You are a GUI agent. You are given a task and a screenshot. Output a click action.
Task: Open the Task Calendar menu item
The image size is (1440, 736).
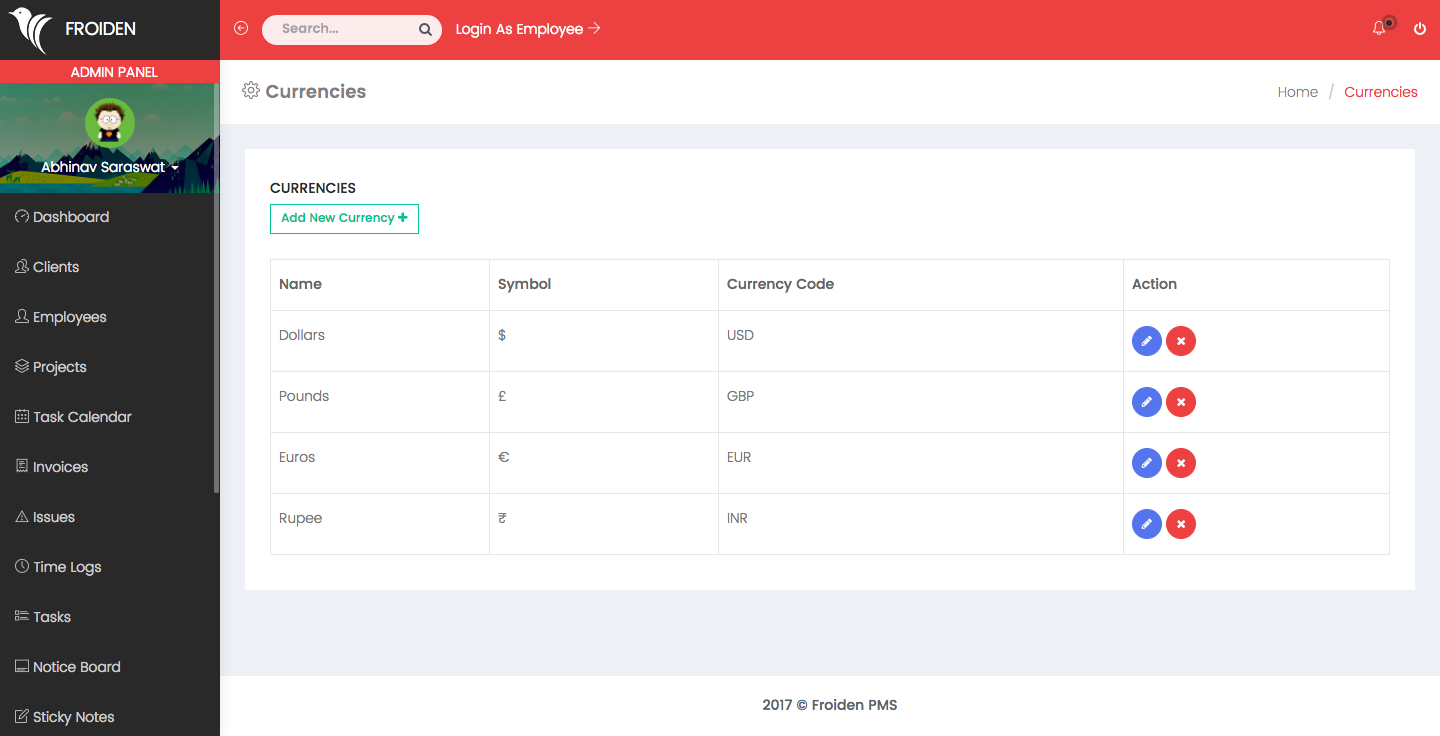tap(82, 417)
